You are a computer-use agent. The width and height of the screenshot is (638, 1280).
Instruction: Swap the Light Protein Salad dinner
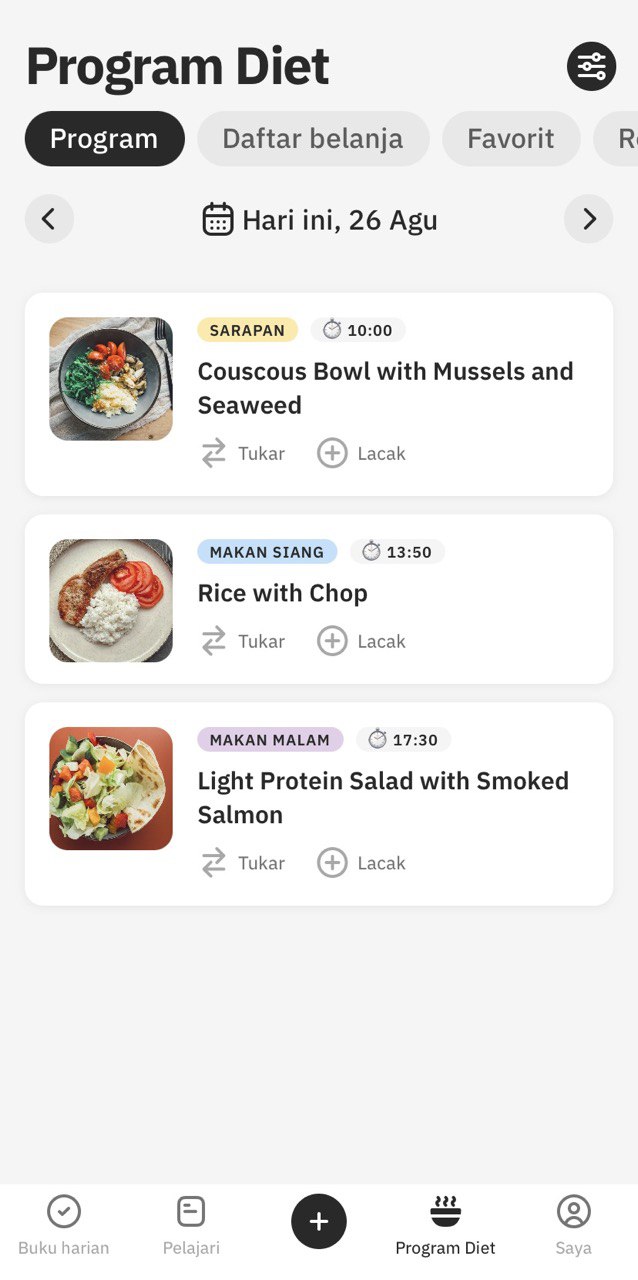(243, 863)
